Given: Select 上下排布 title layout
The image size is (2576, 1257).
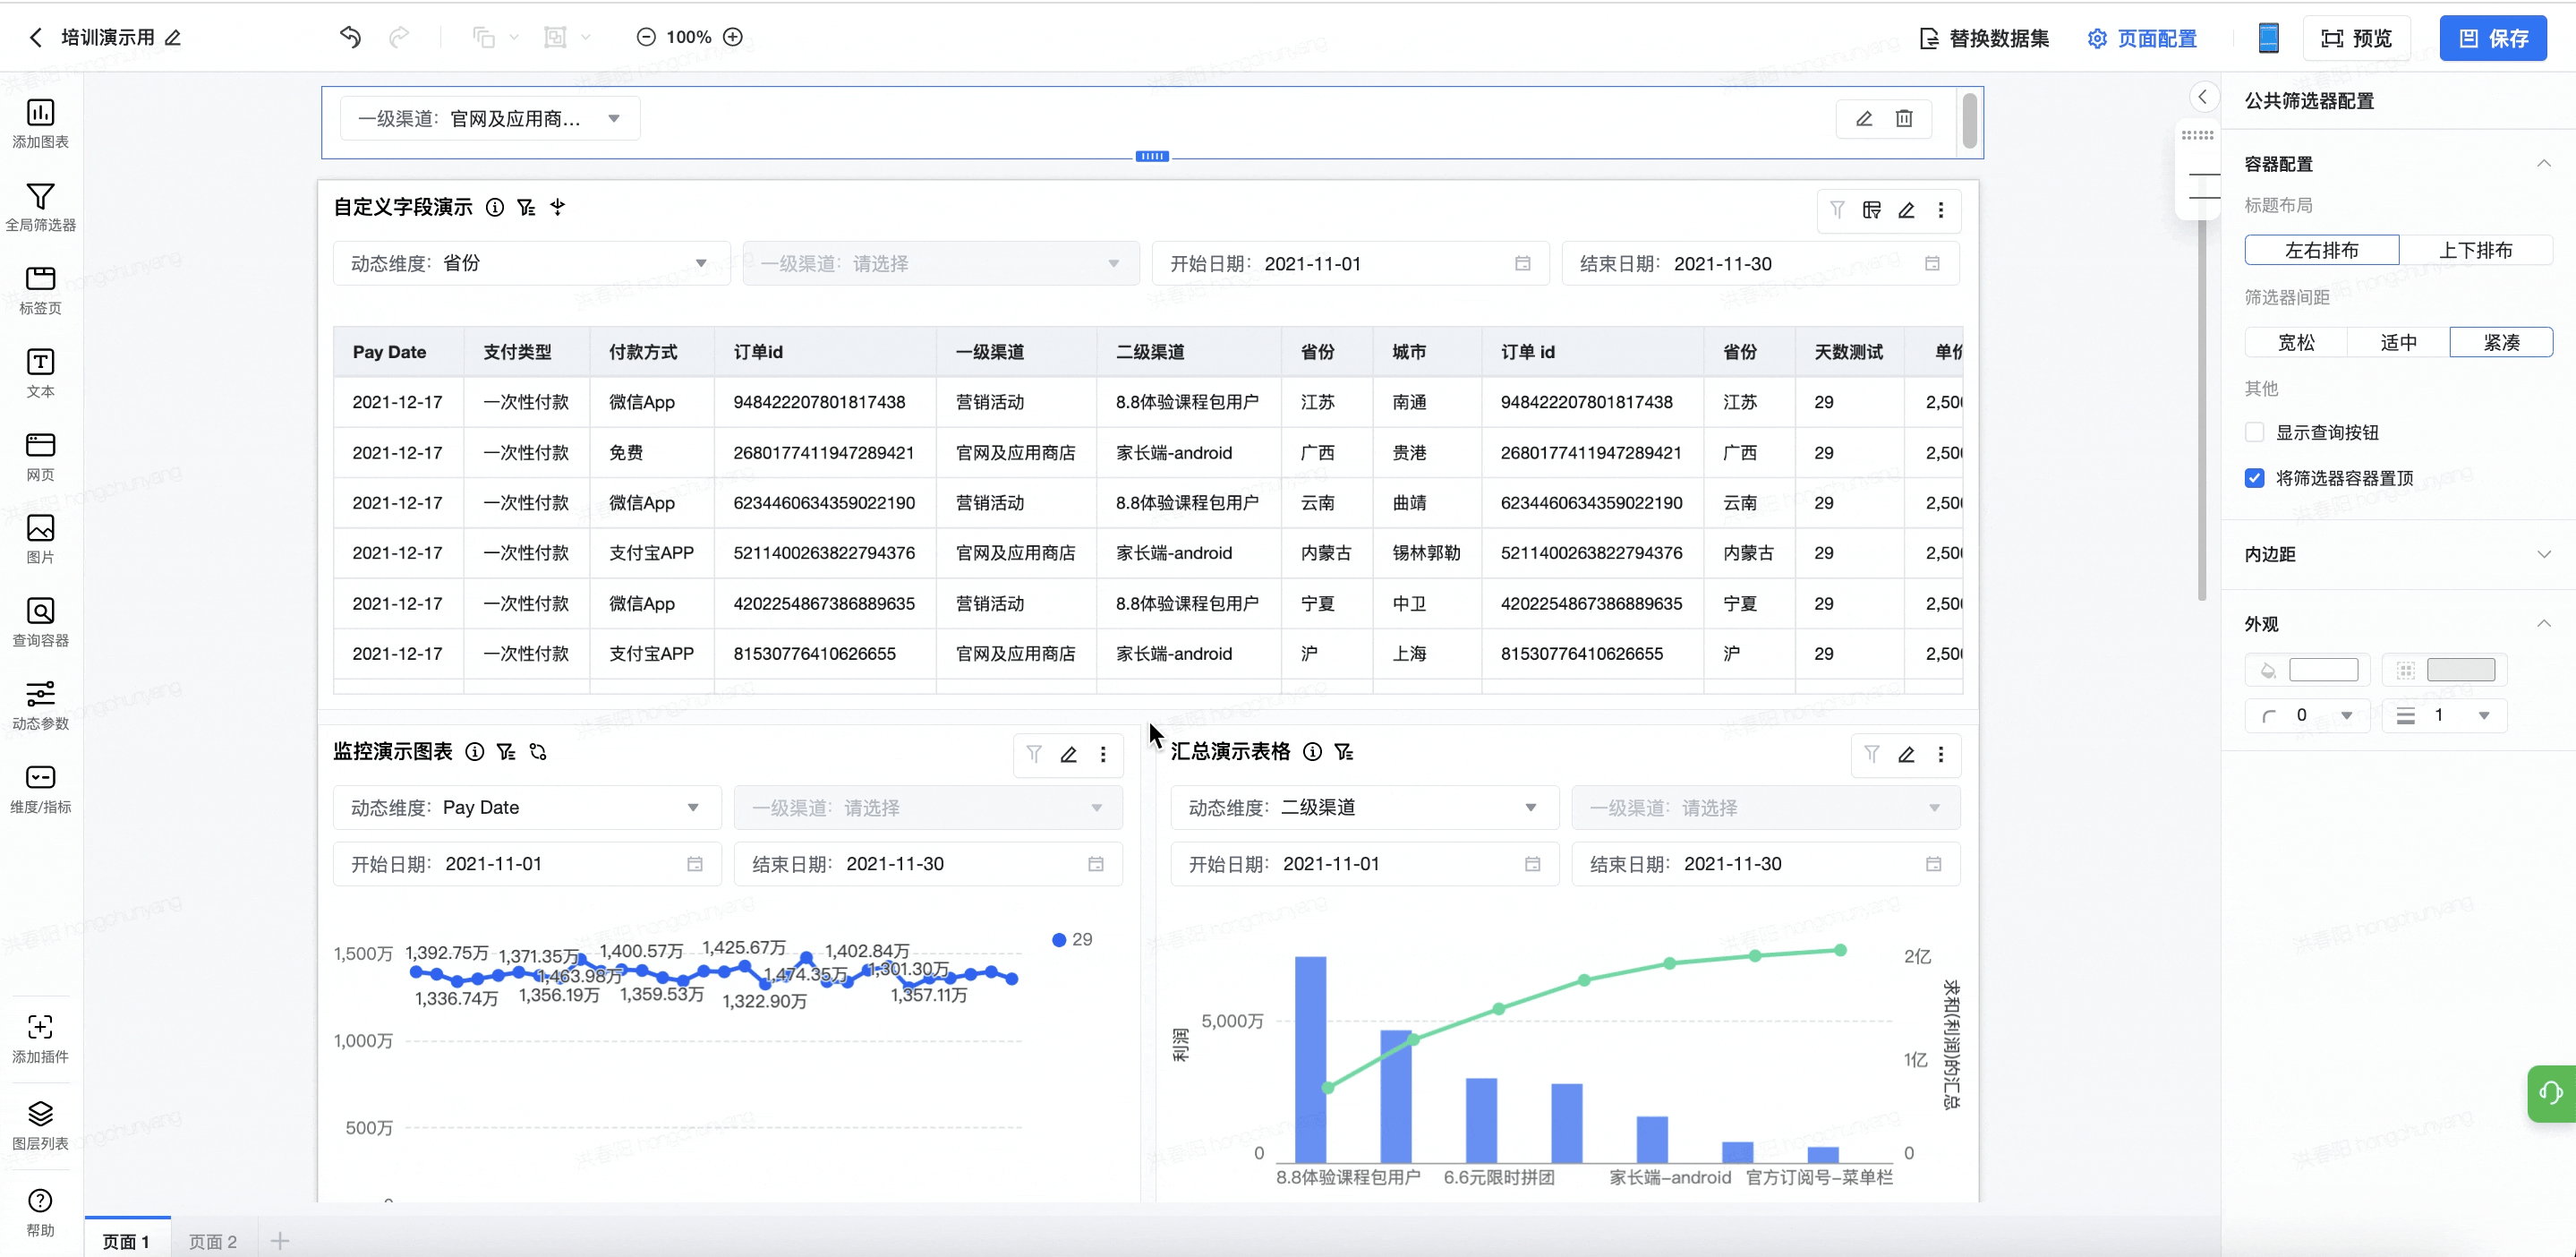Looking at the screenshot, I should point(2476,250).
